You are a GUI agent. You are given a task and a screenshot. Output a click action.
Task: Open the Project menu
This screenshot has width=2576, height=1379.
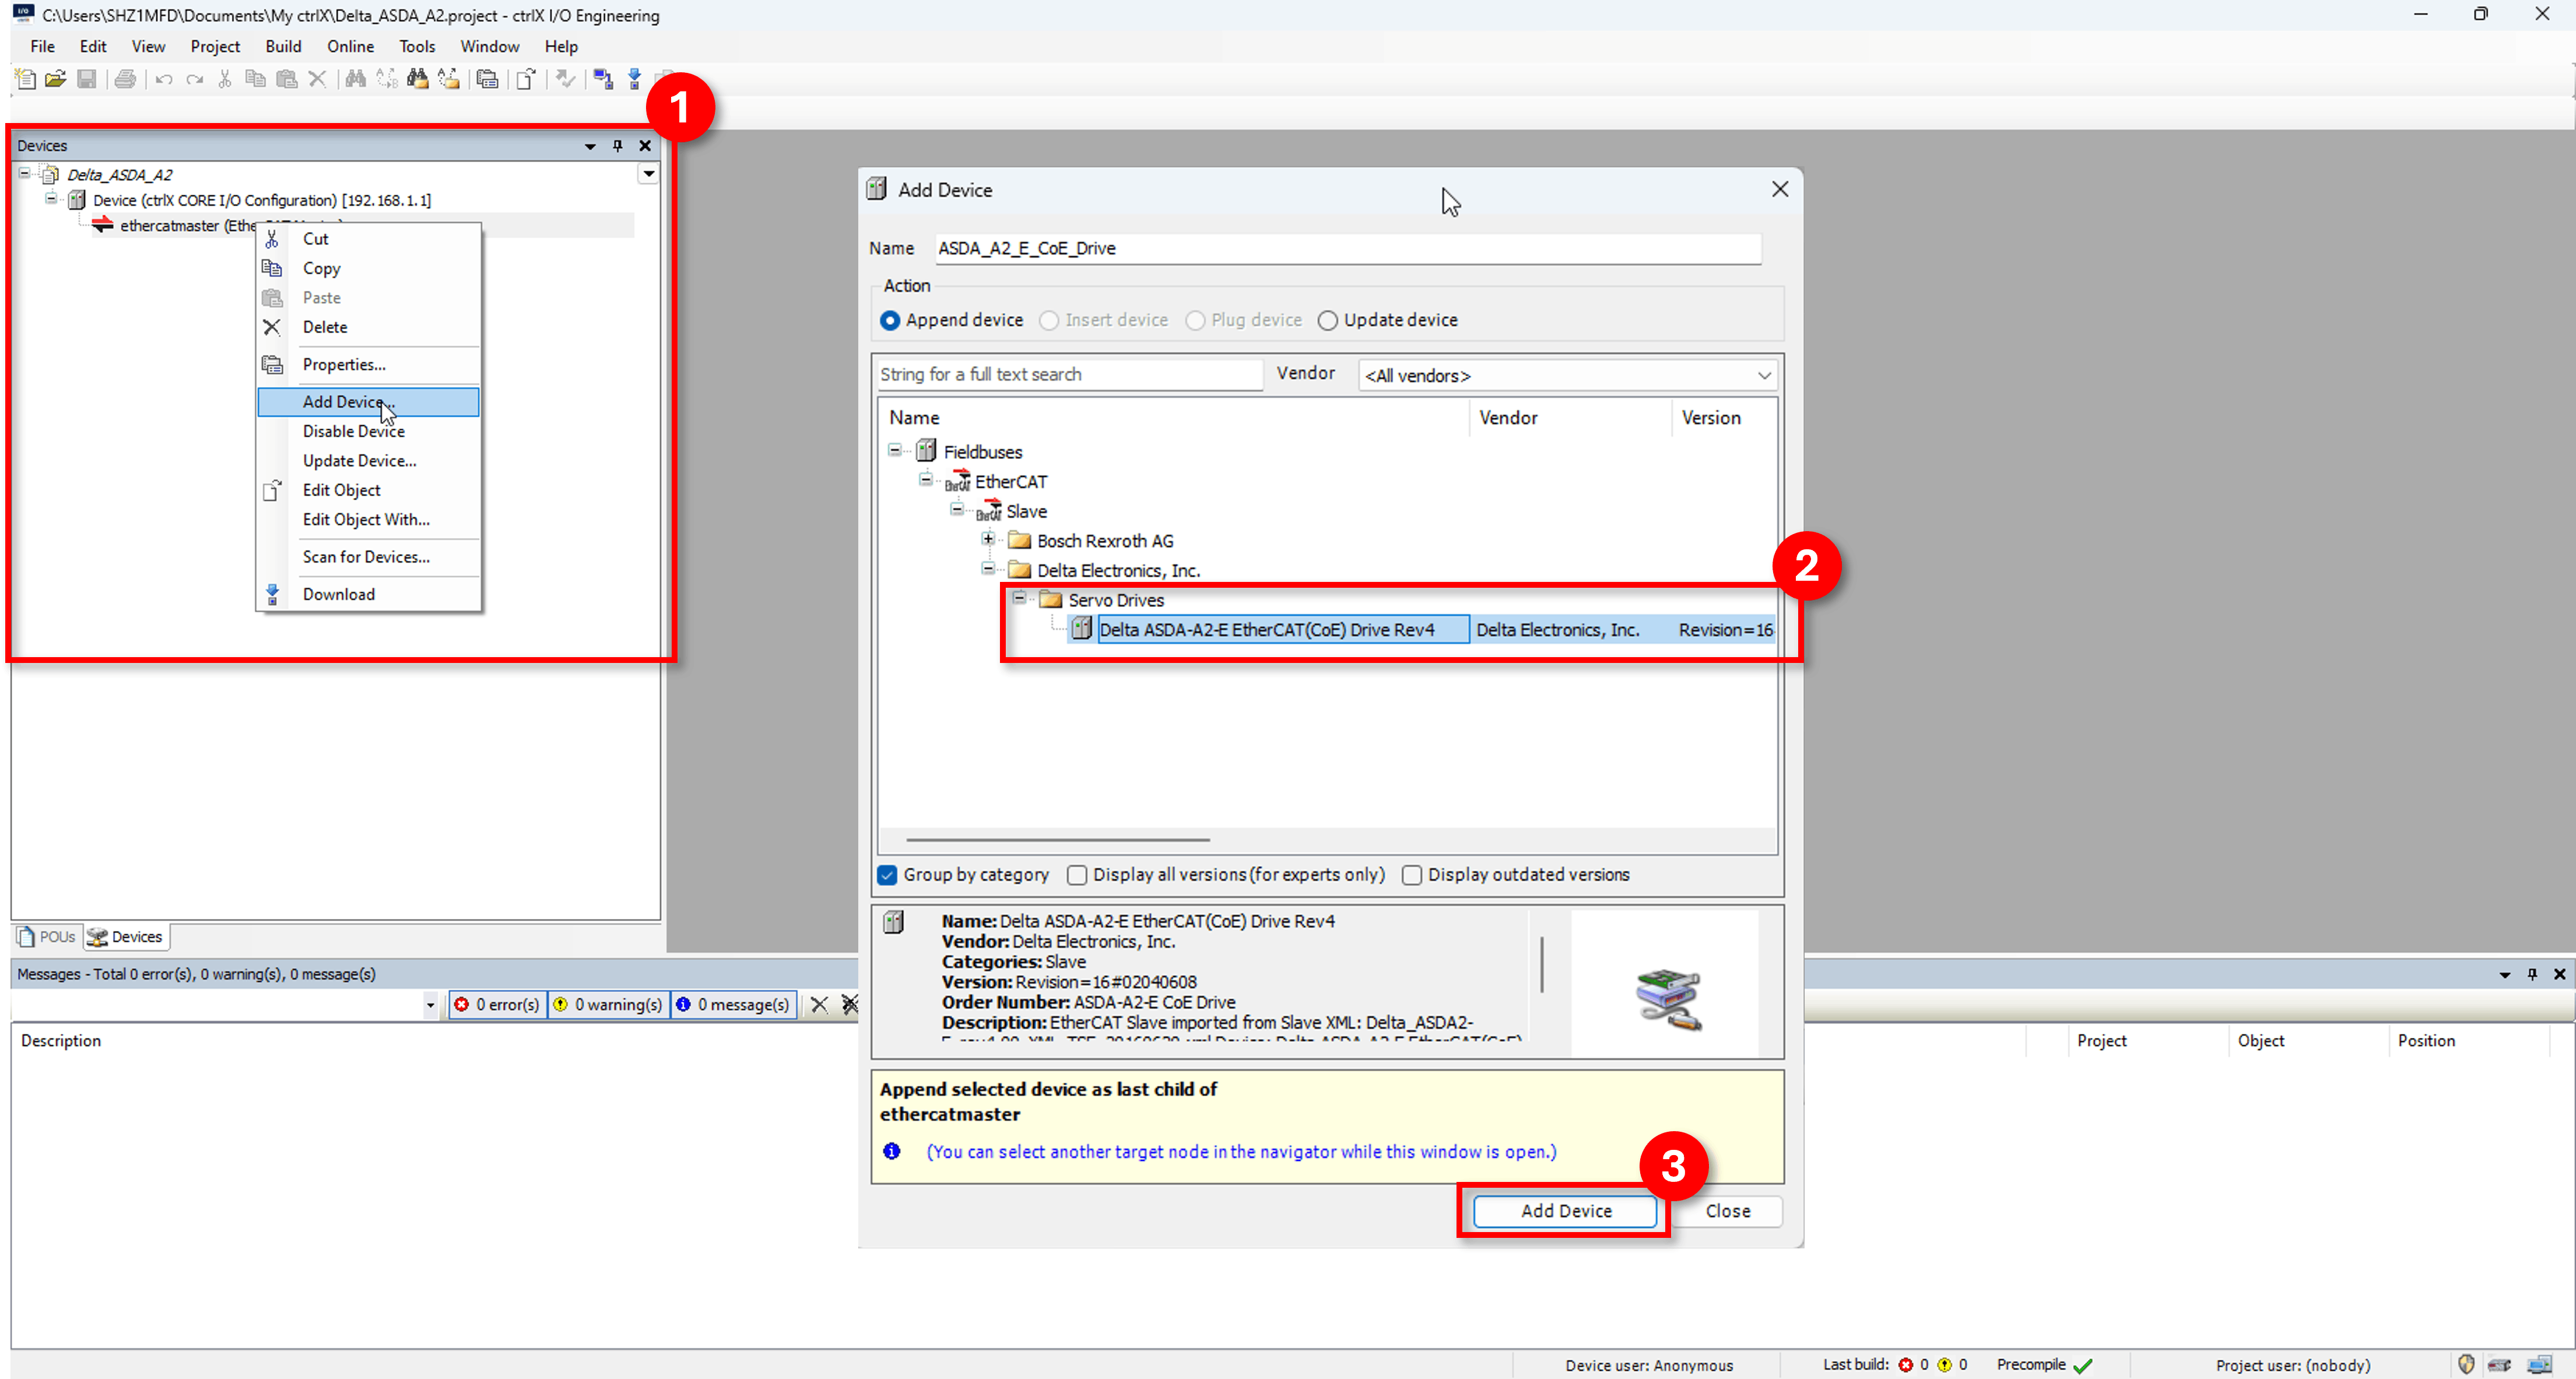[x=215, y=46]
